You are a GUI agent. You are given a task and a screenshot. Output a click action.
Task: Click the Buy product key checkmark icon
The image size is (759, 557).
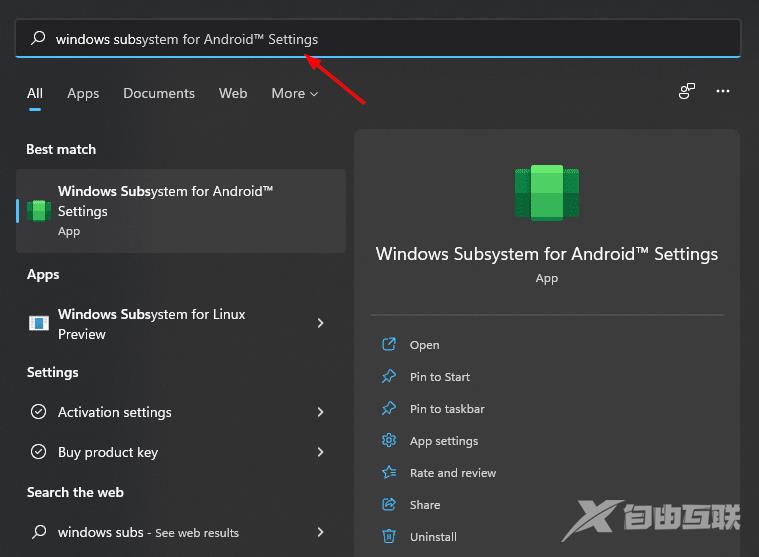(x=39, y=452)
